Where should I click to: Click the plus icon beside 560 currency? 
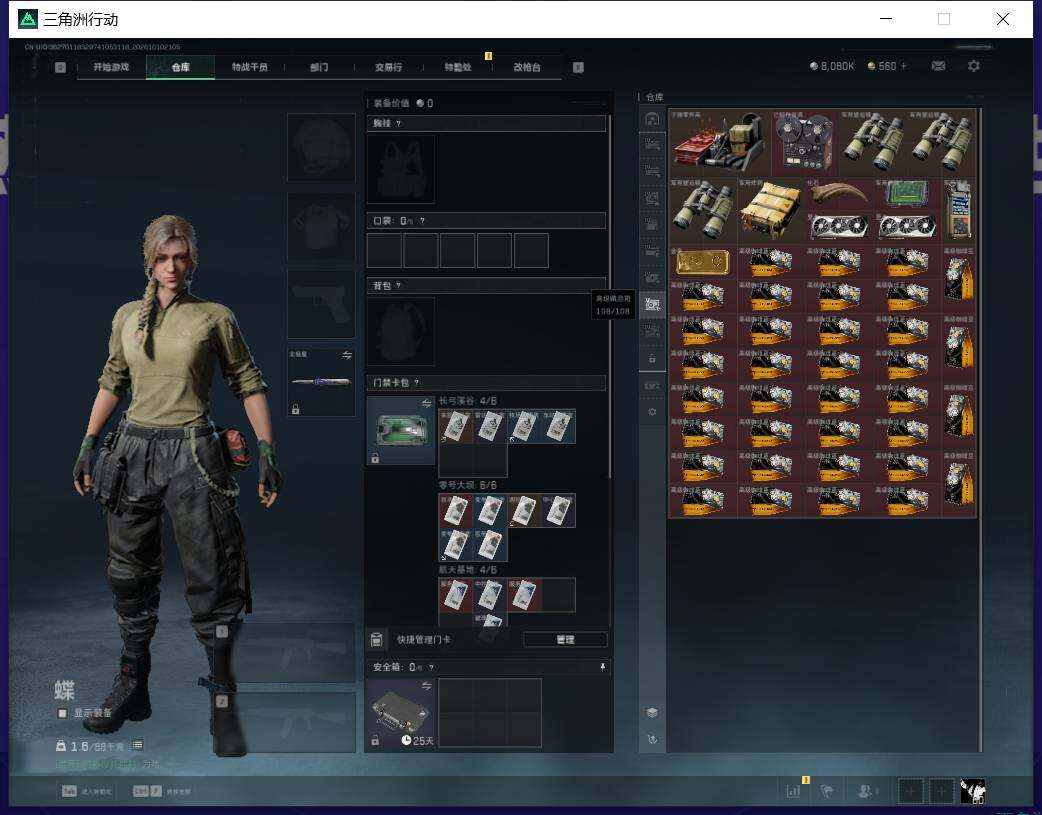(x=904, y=66)
